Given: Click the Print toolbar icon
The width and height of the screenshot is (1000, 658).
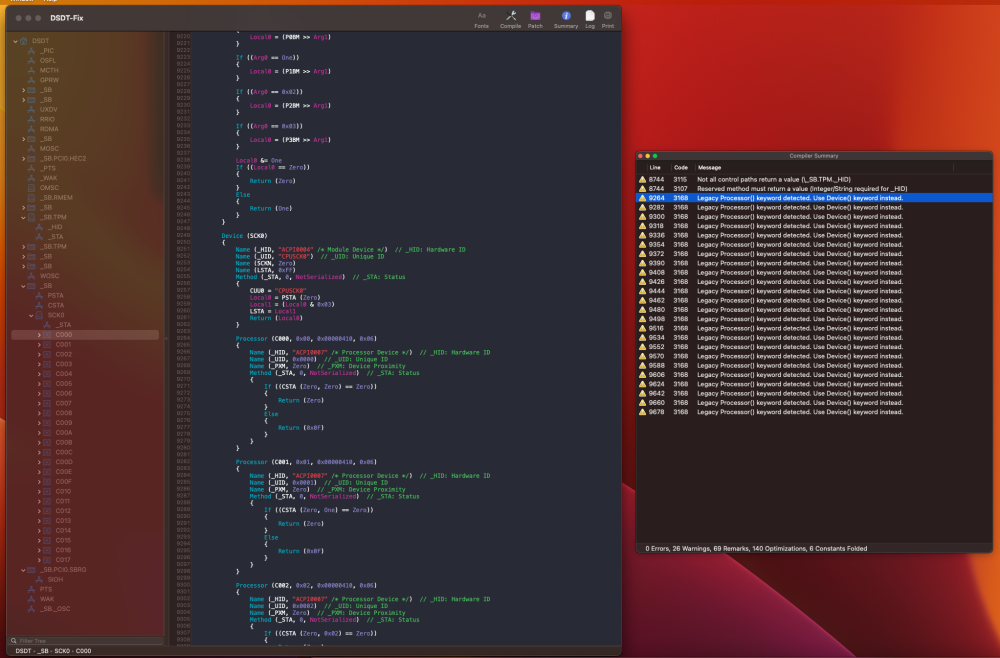Looking at the screenshot, I should [x=608, y=16].
